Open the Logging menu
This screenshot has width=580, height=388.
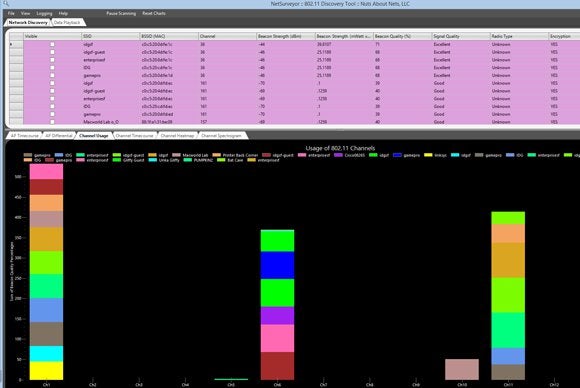click(44, 13)
